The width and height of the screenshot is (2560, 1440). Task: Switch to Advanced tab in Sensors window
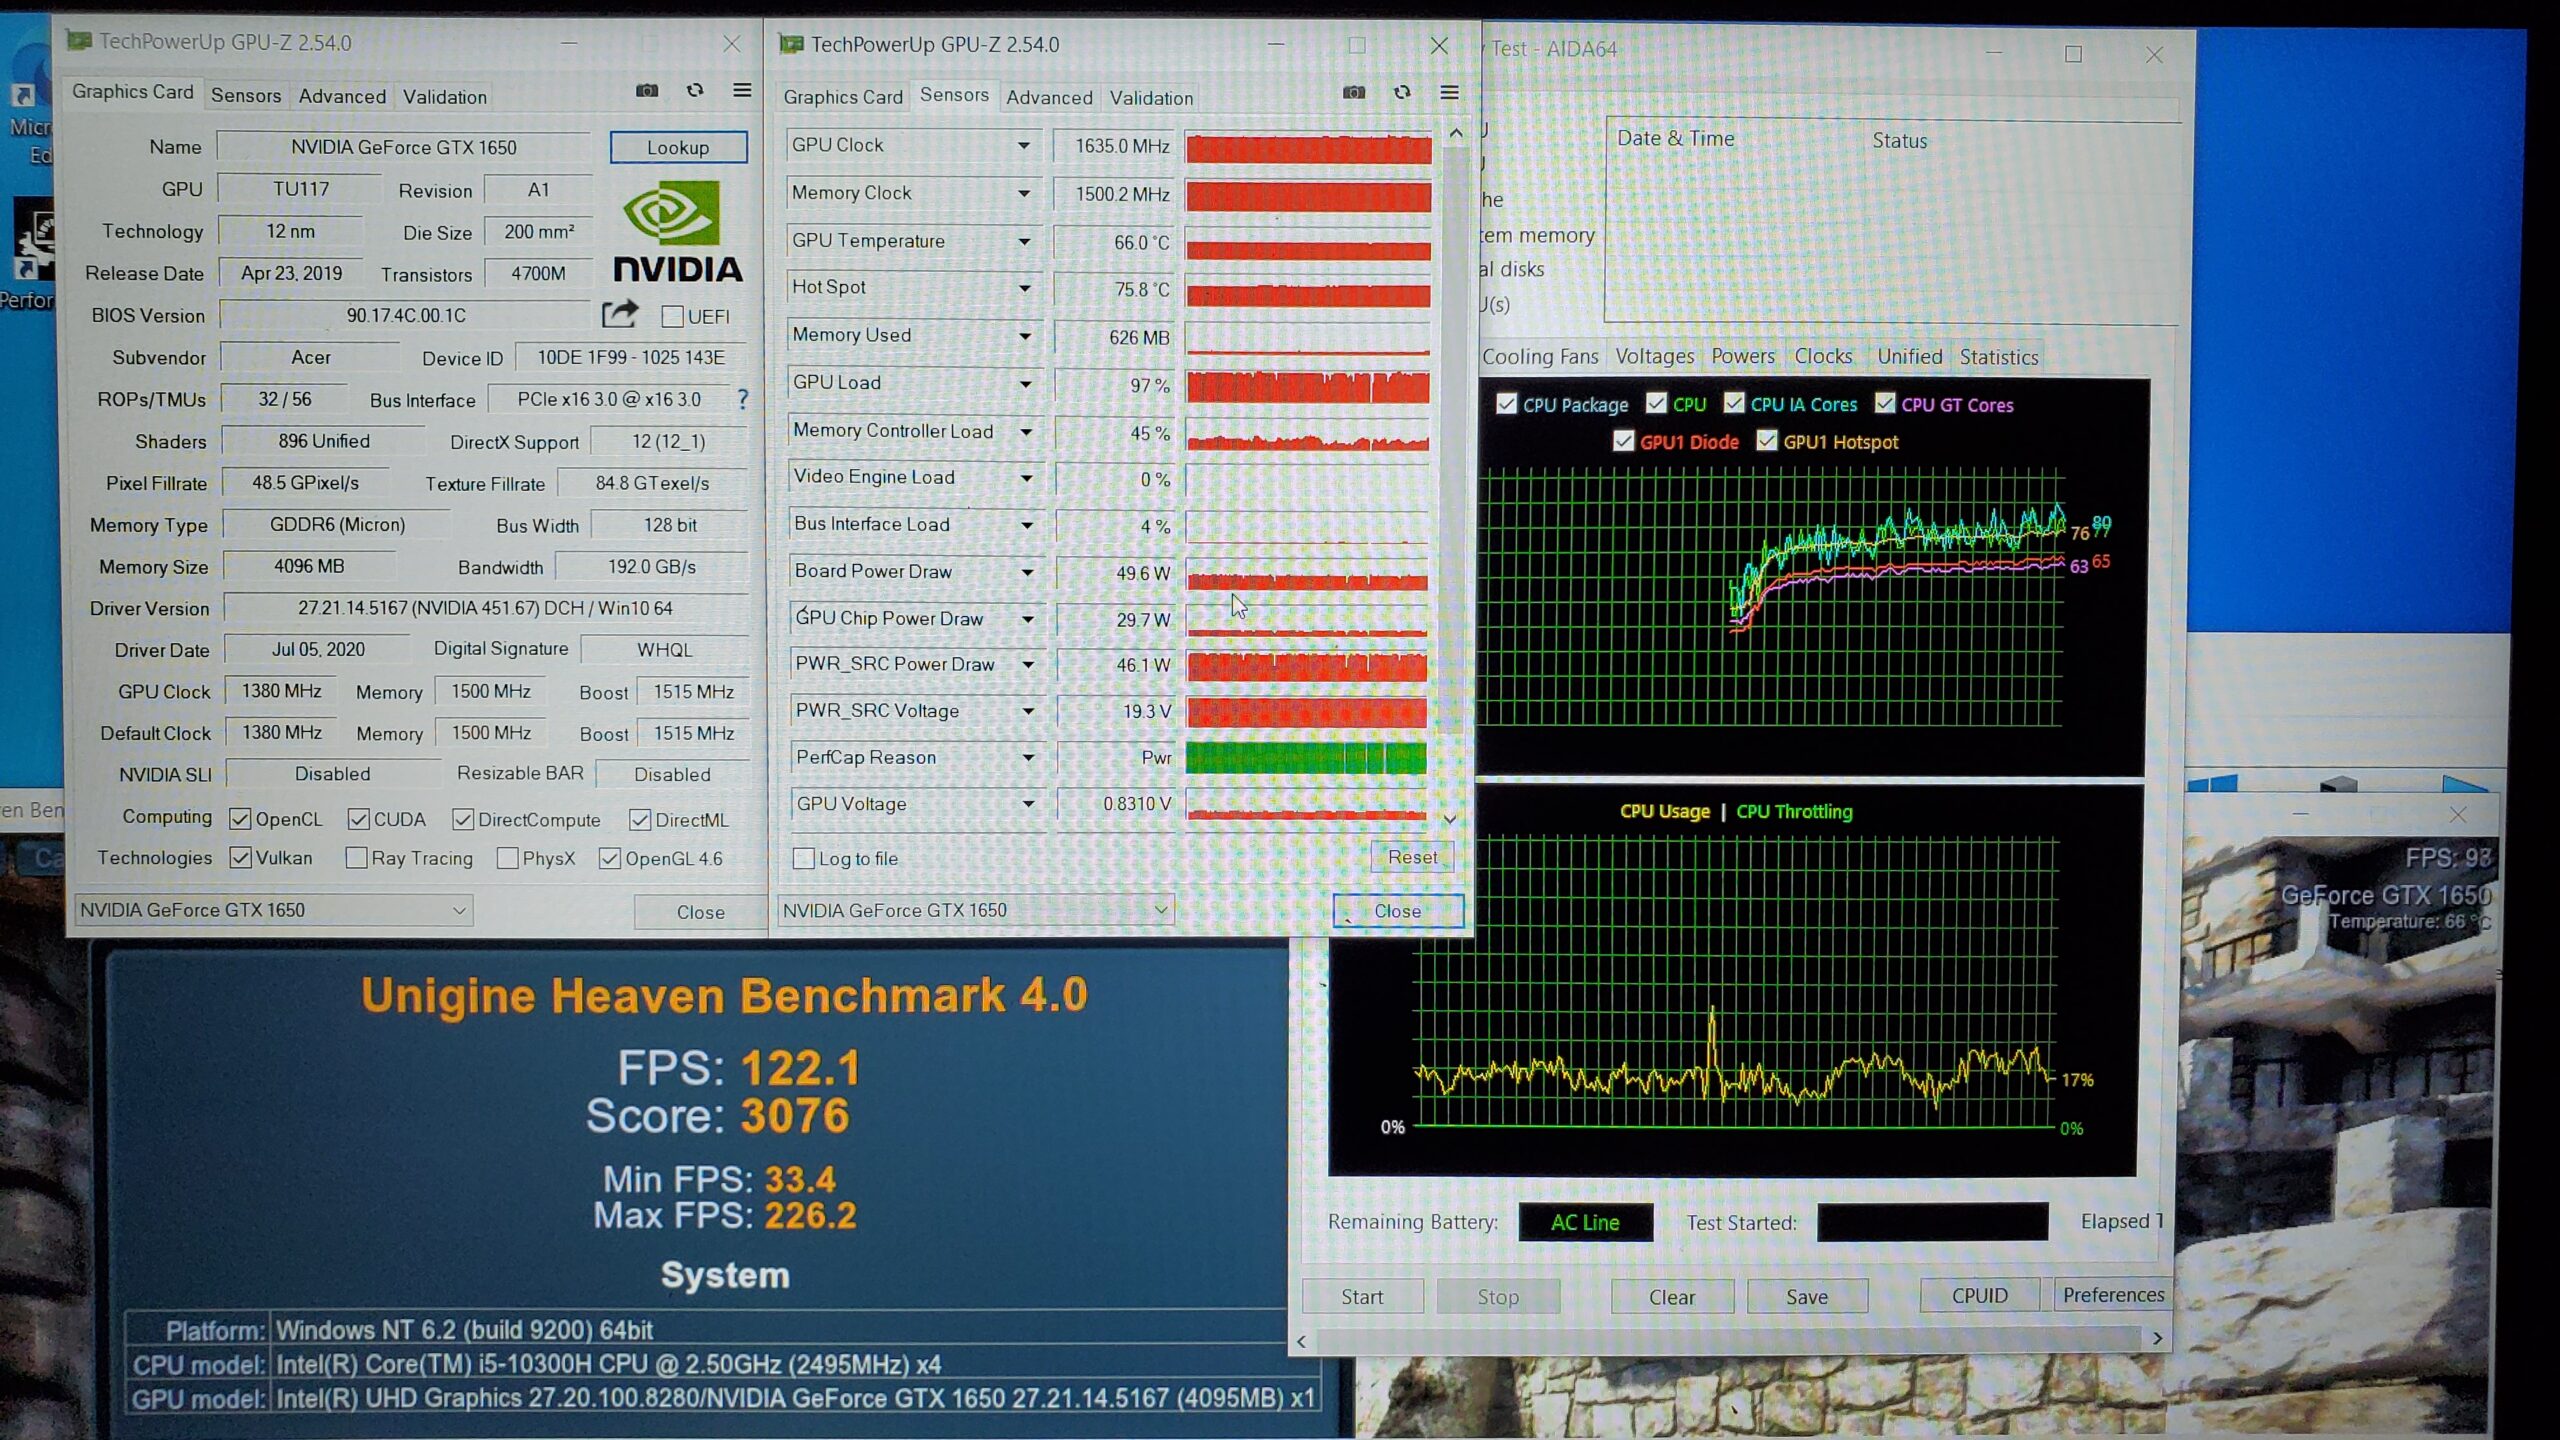[x=1048, y=98]
